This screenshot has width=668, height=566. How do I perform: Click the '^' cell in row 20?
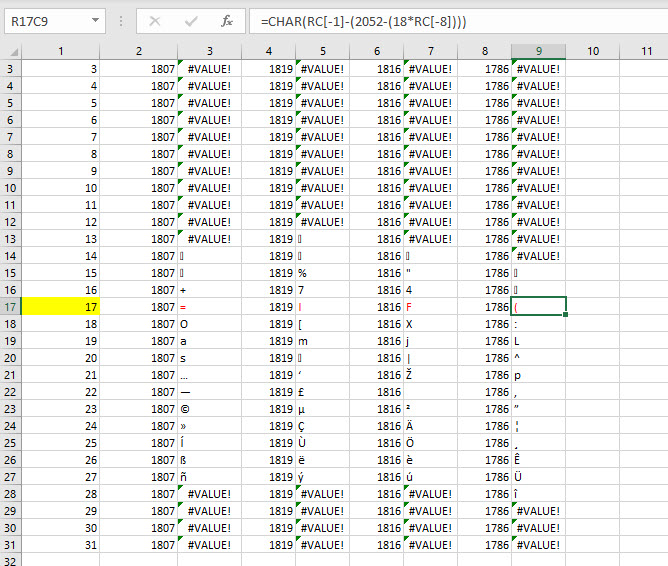[539, 358]
